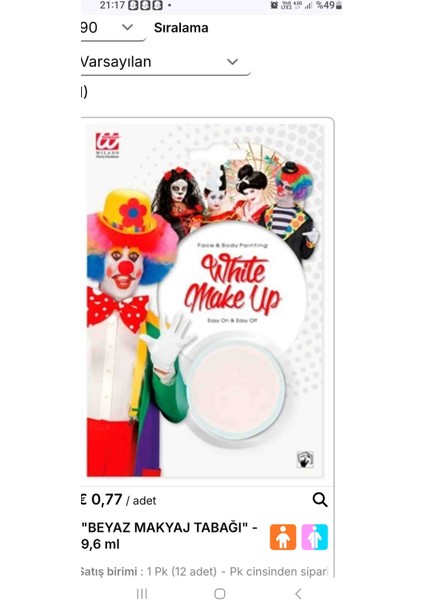Viewport: 424px width, 600px height.
Task: Expand the chevron next to Varsayılan
Action: pos(233,62)
